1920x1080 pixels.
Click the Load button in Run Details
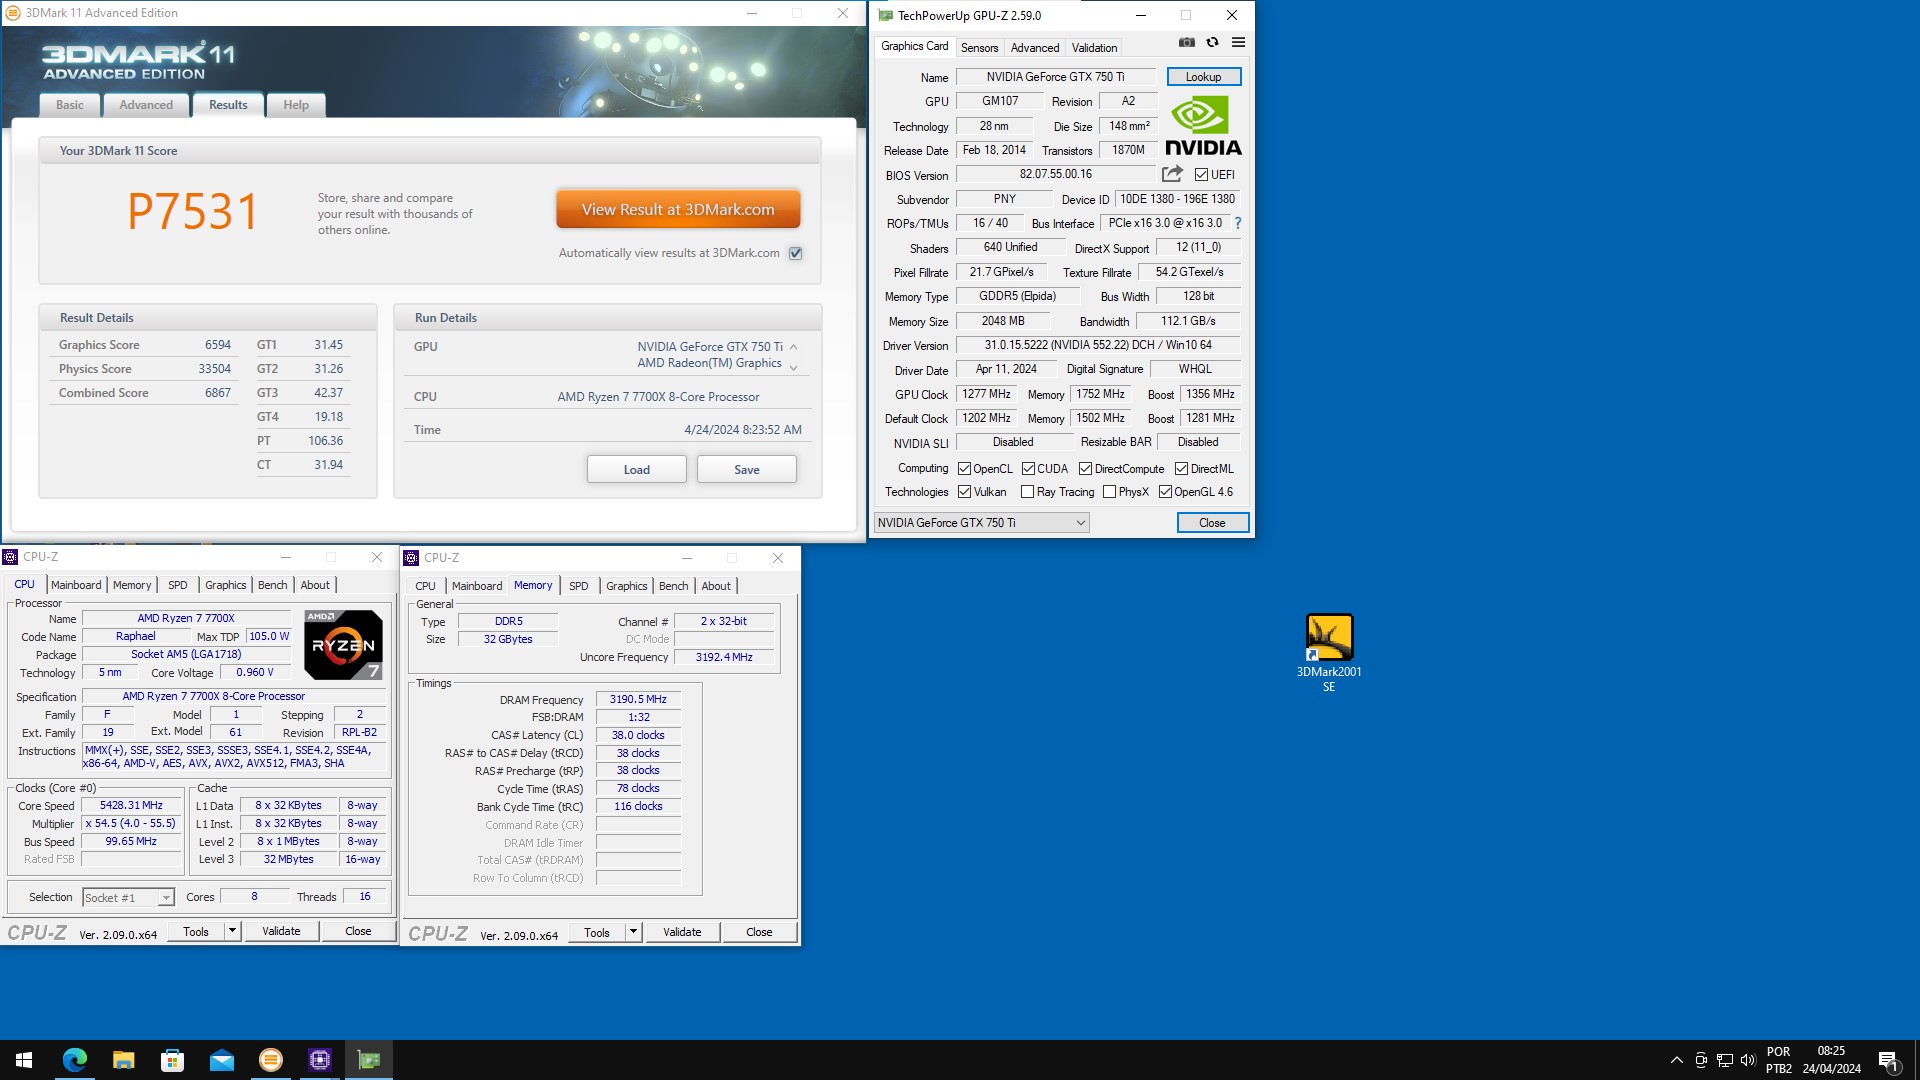tap(636, 470)
